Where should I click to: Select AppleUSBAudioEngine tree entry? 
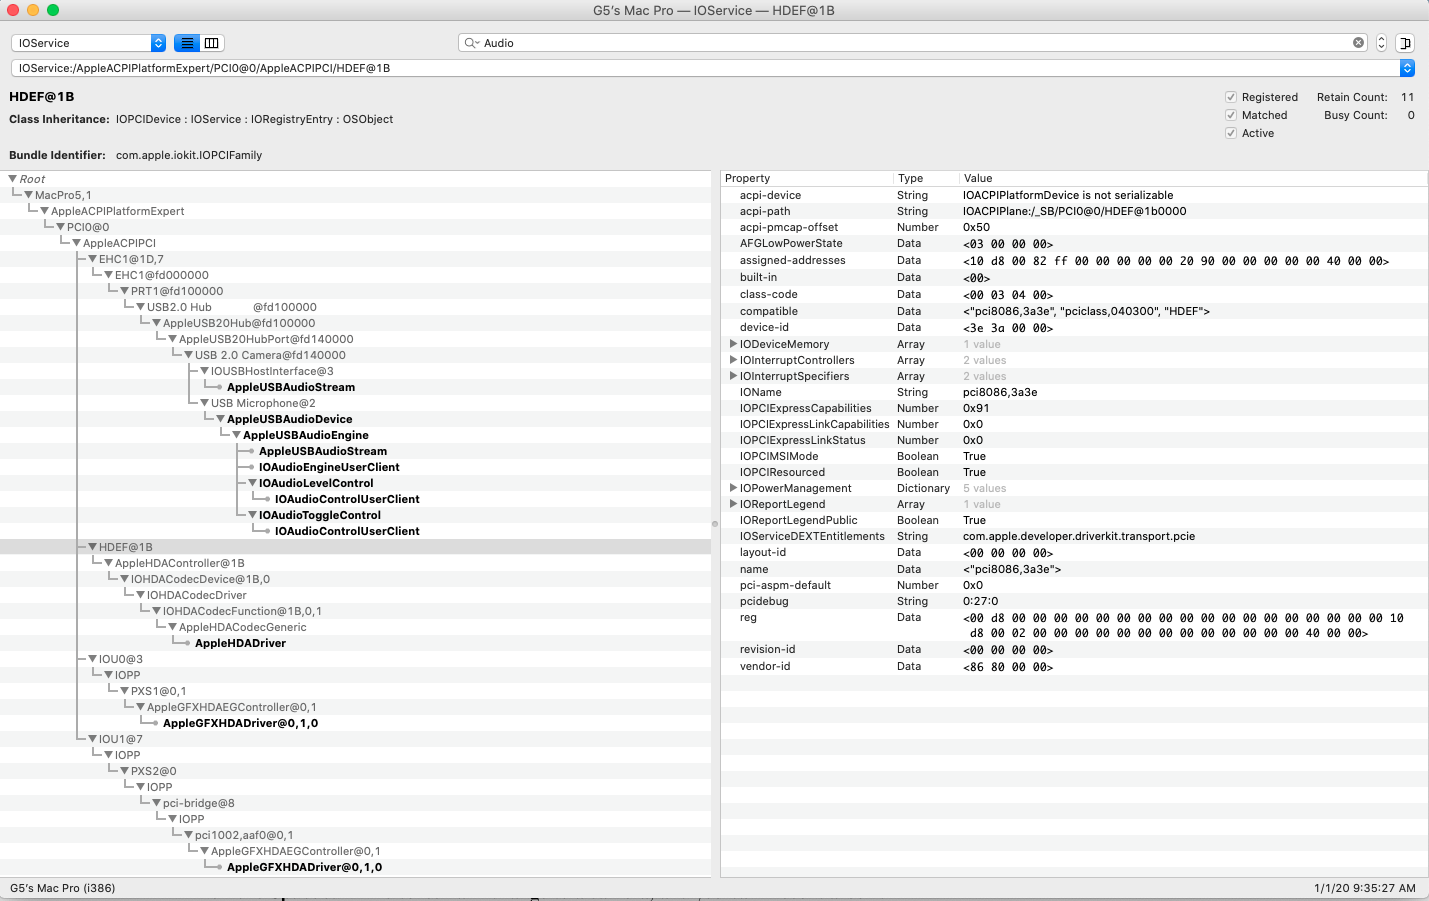306,435
